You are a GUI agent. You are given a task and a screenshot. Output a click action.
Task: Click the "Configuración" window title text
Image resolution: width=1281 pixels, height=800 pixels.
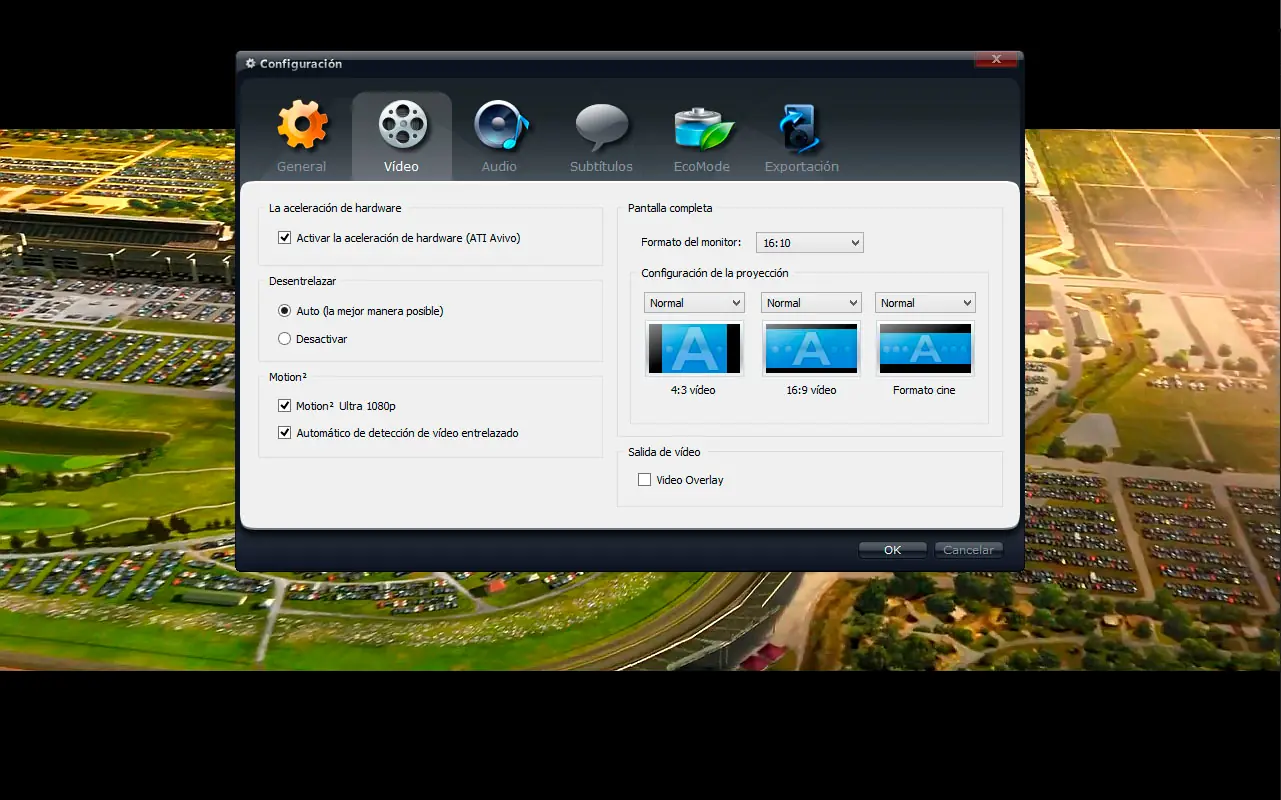pos(301,64)
